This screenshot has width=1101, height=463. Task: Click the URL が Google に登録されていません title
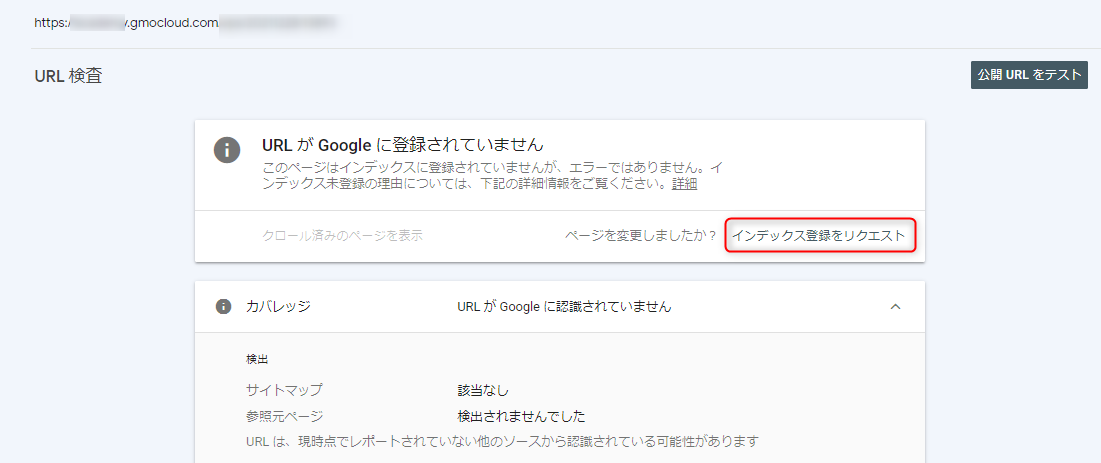tap(403, 145)
